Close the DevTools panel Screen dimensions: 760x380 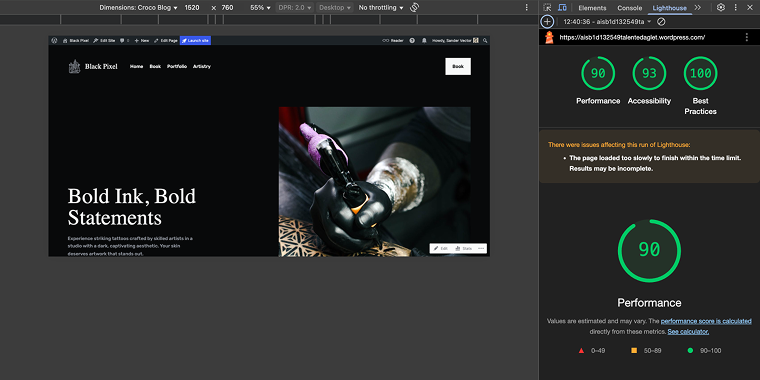tap(749, 8)
